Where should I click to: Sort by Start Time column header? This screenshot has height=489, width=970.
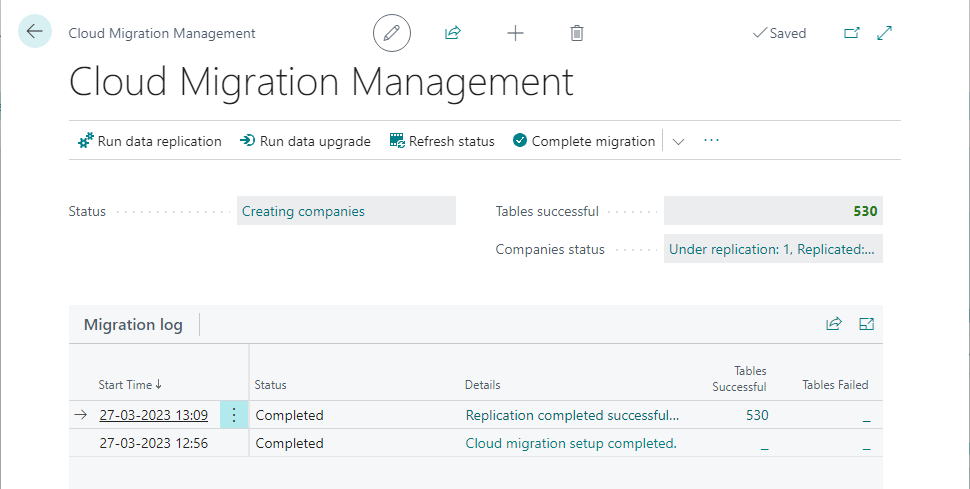click(130, 384)
